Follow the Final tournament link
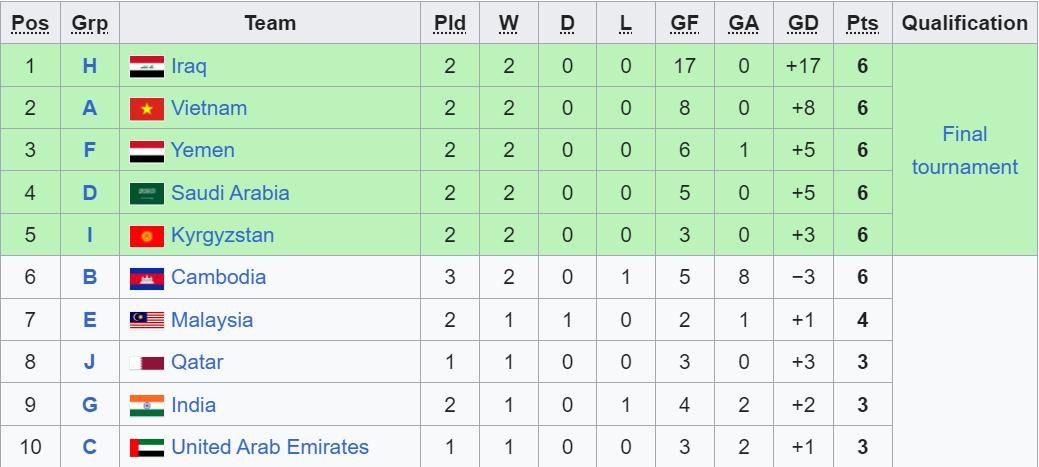The image size is (1039, 467). point(964,151)
